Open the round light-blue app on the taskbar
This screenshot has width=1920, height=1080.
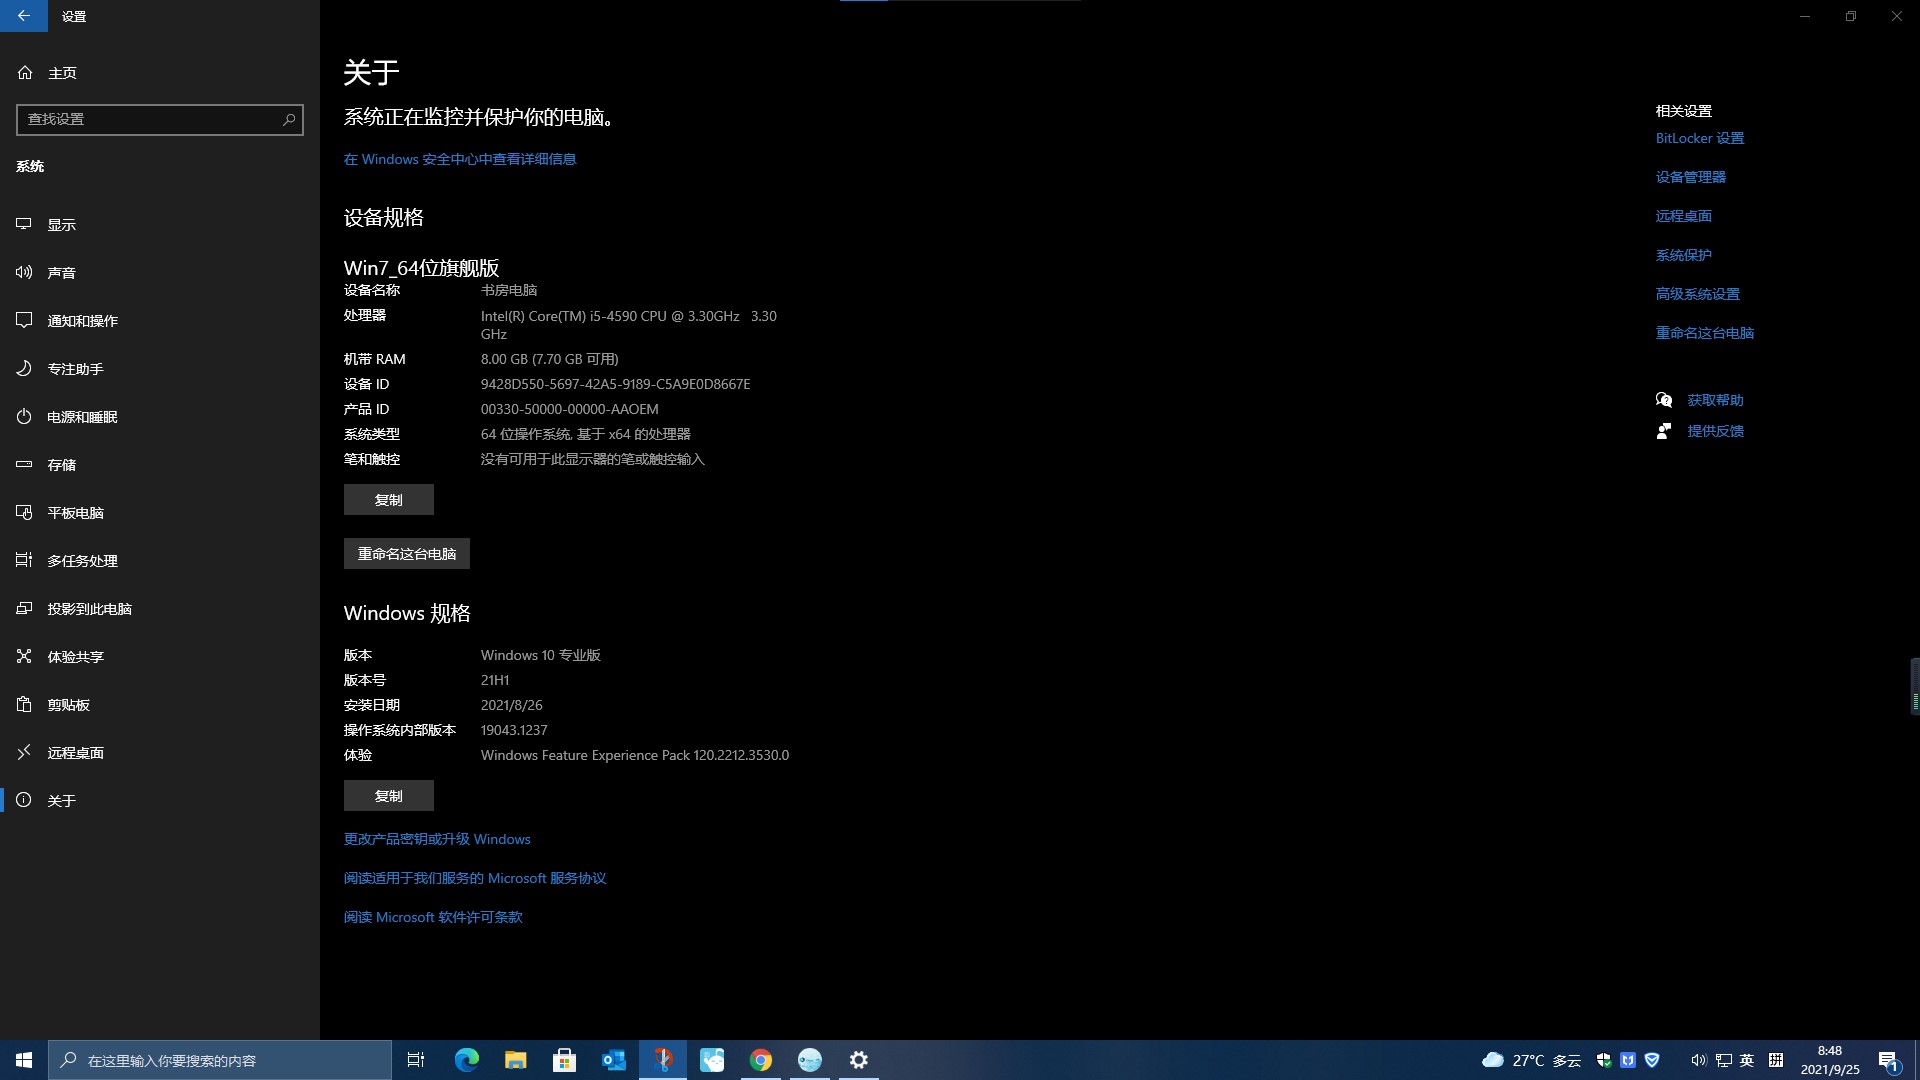pyautogui.click(x=810, y=1060)
